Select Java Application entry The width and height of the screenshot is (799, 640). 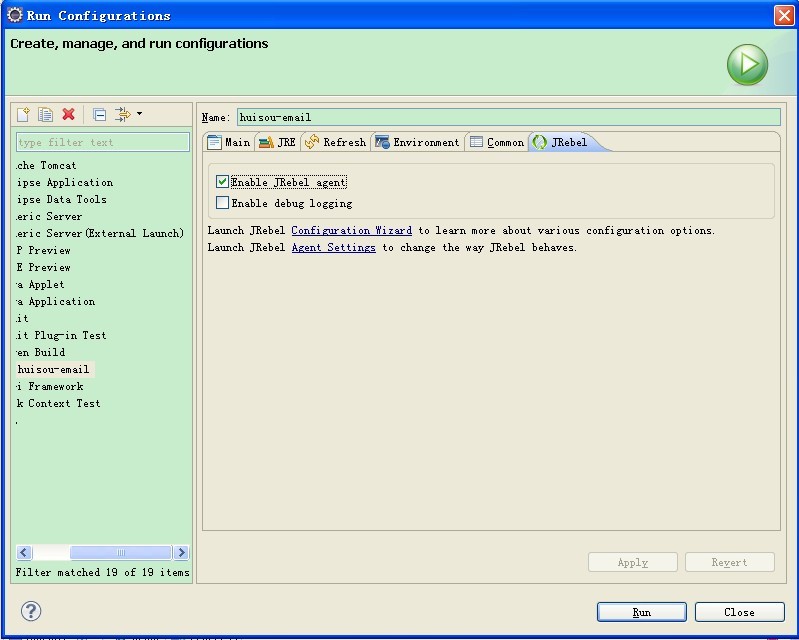point(55,301)
